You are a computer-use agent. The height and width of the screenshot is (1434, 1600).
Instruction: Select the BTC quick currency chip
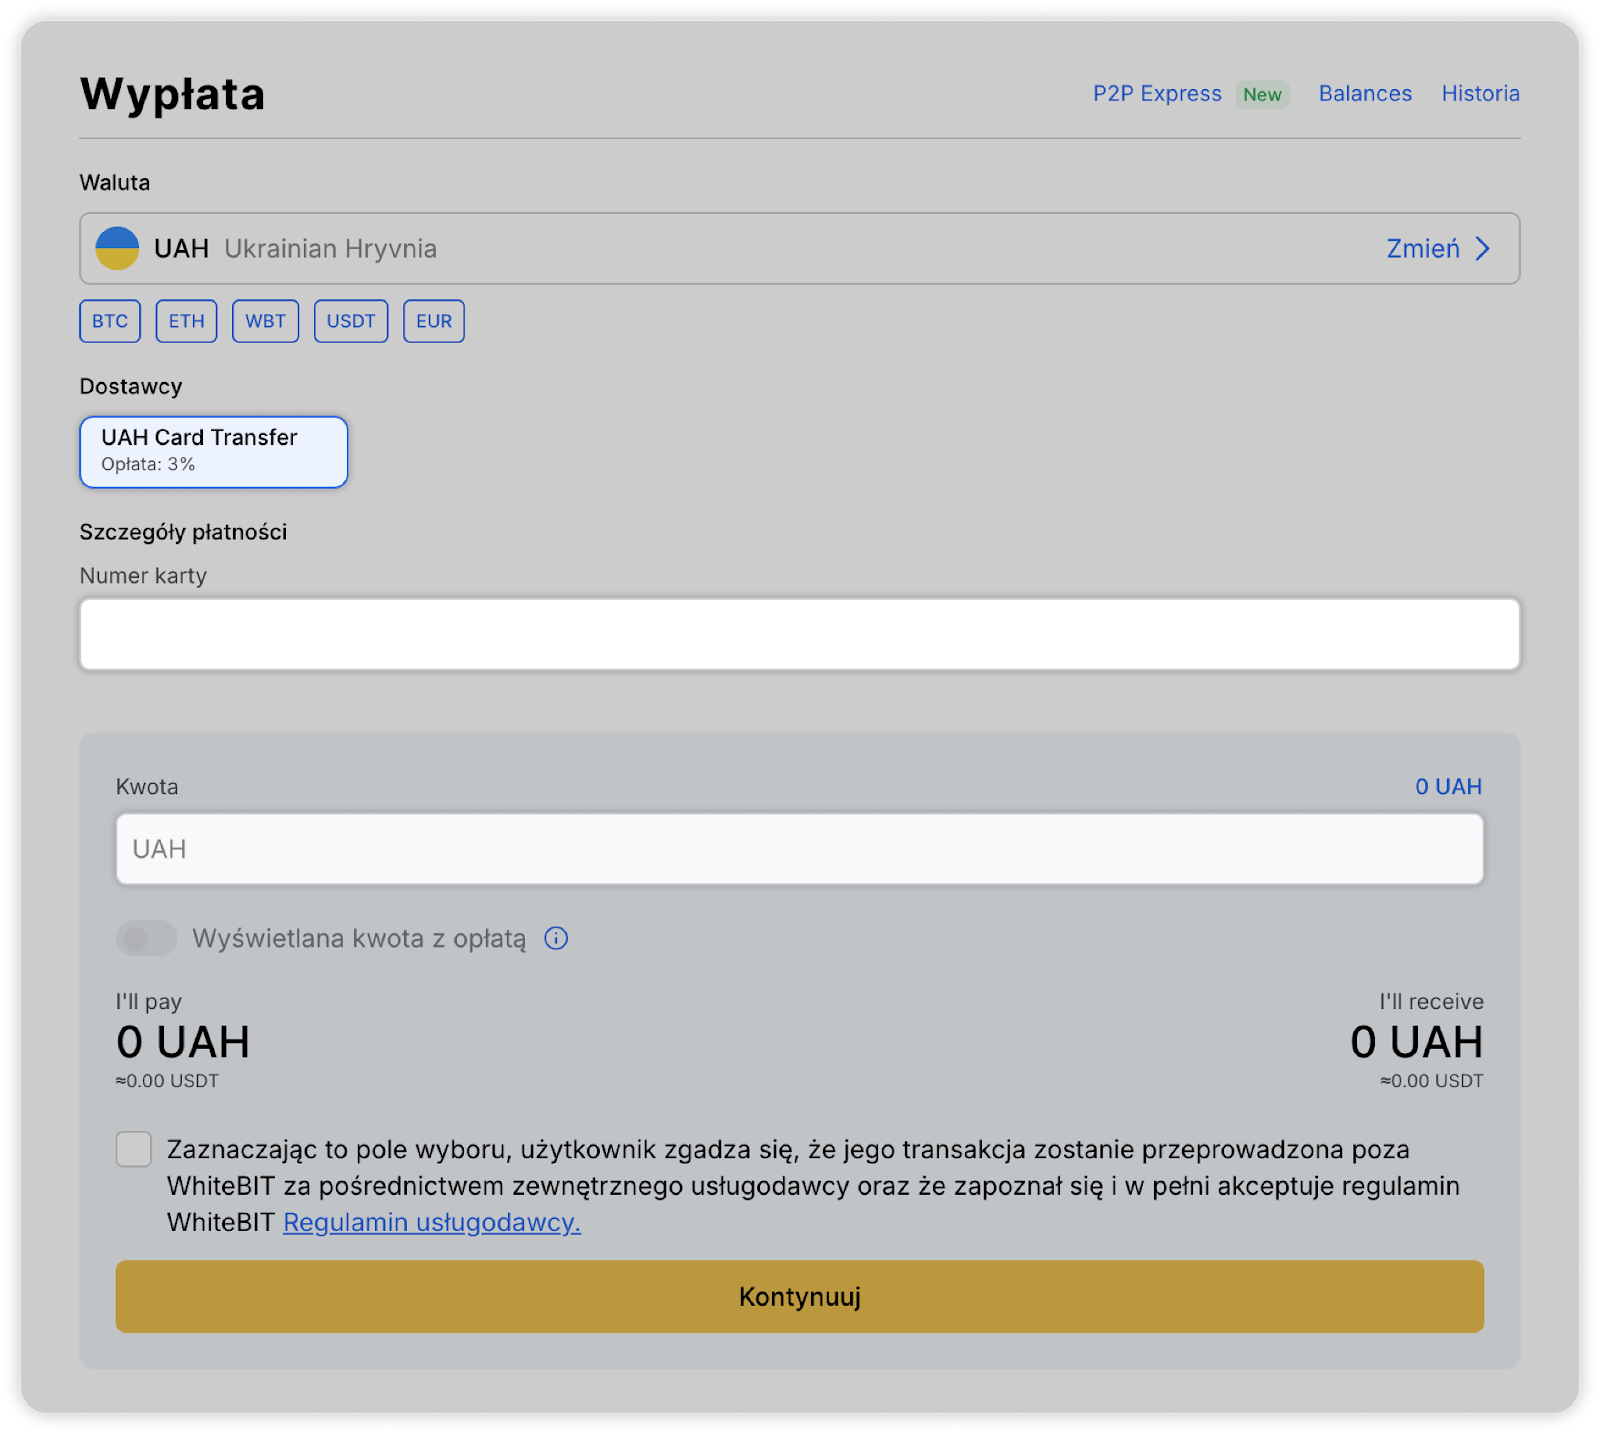110,321
